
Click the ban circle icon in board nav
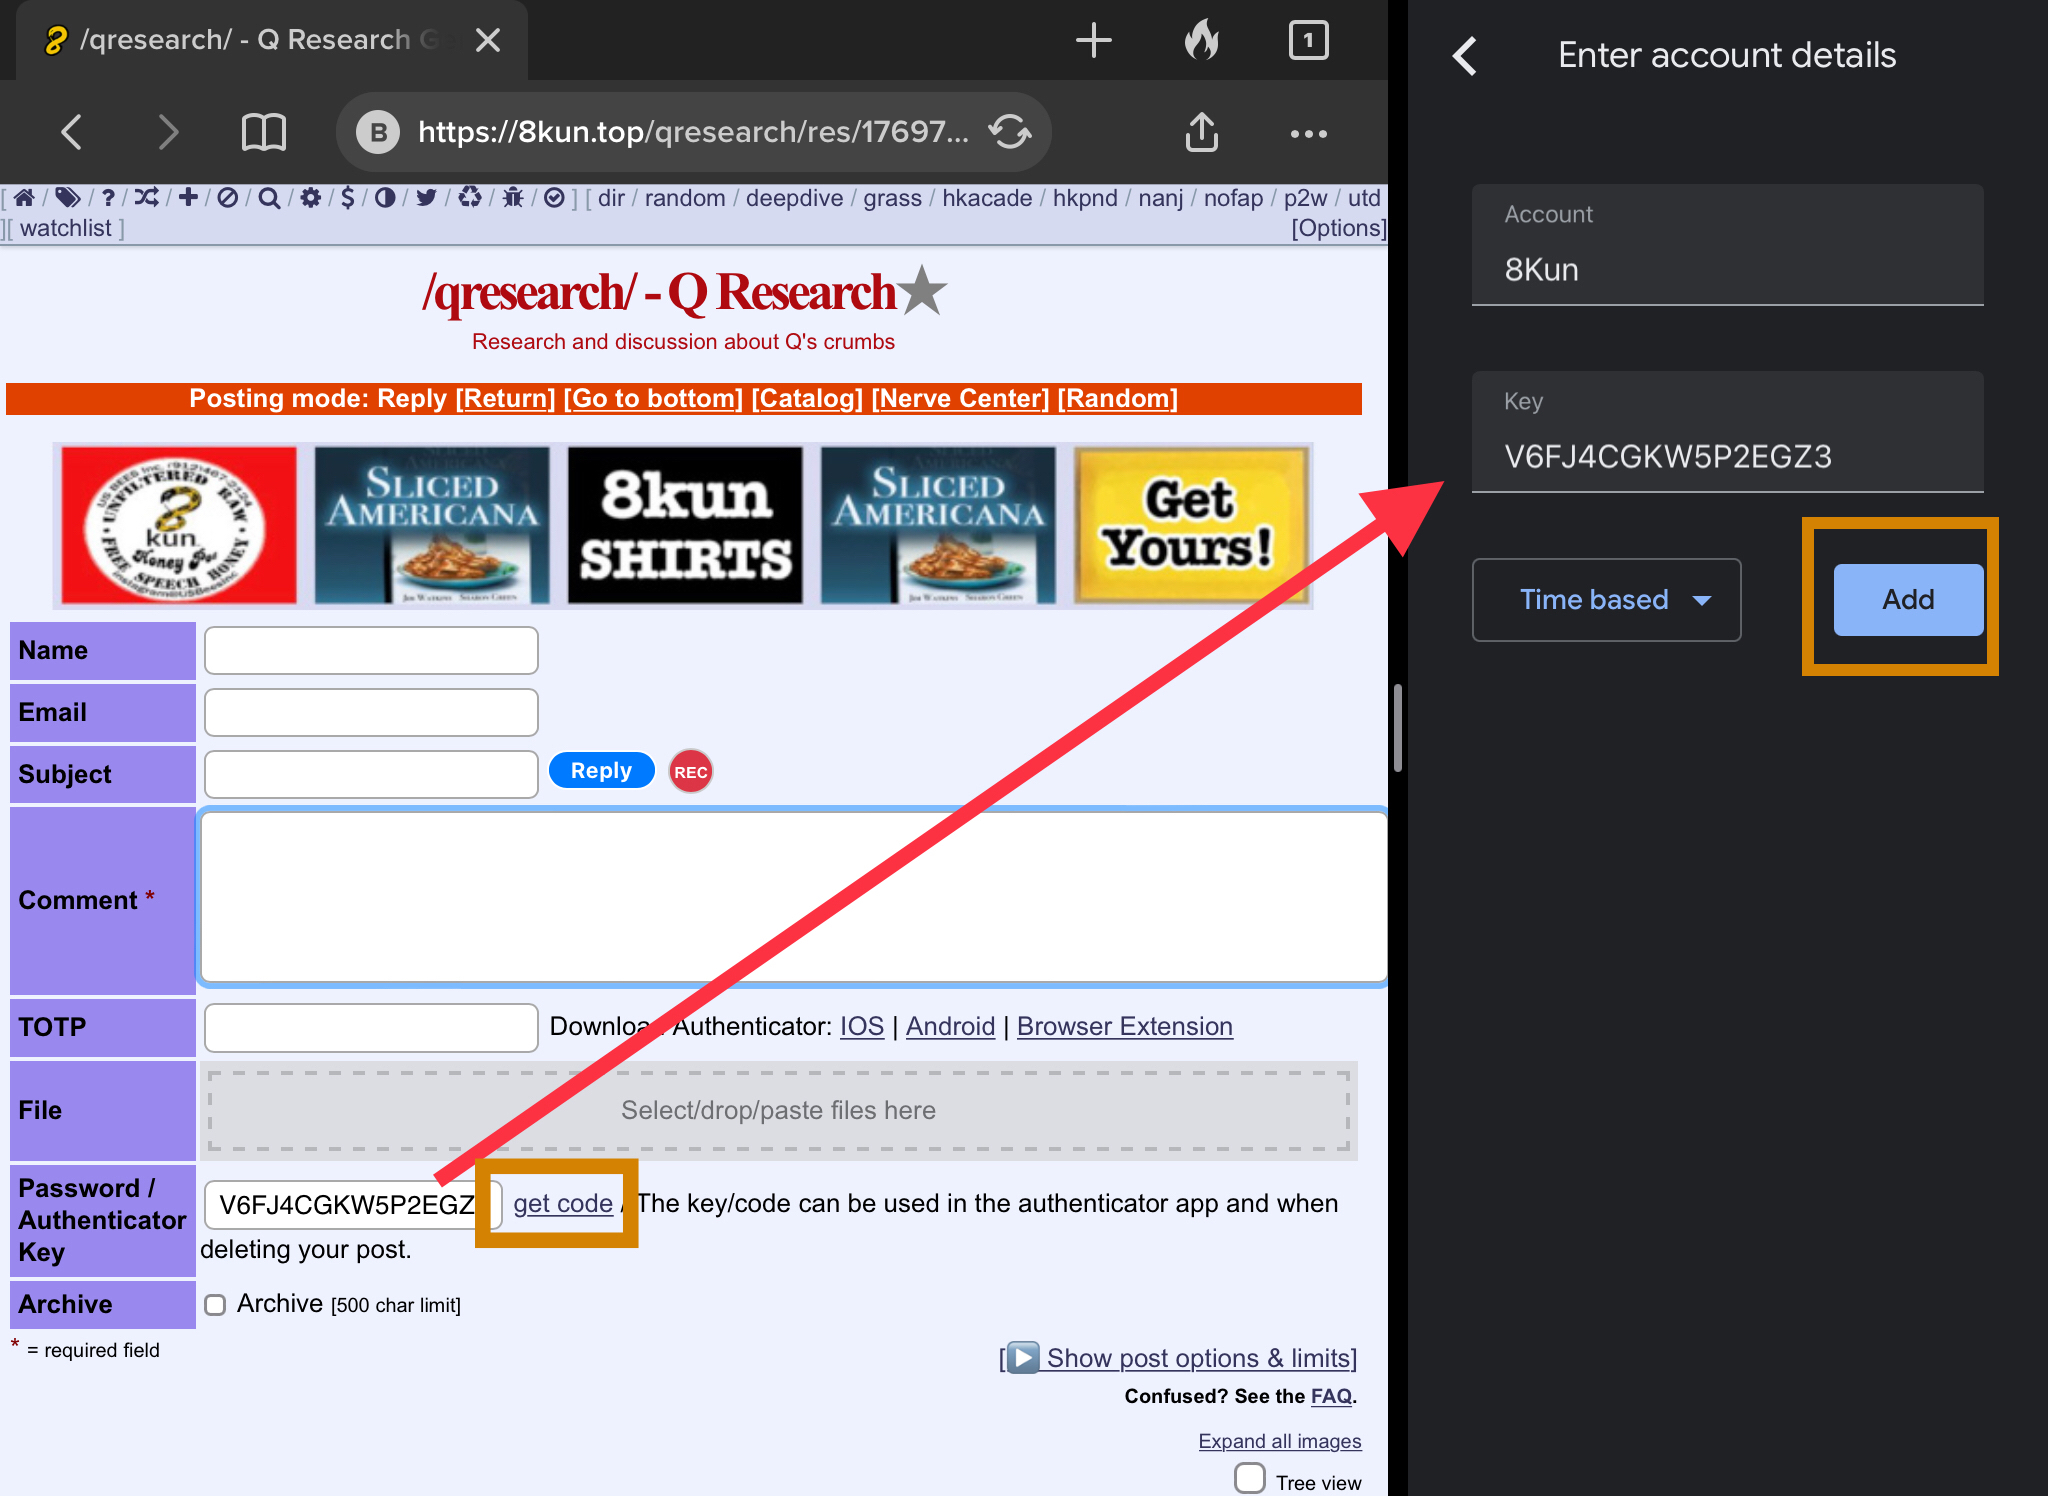tap(228, 197)
